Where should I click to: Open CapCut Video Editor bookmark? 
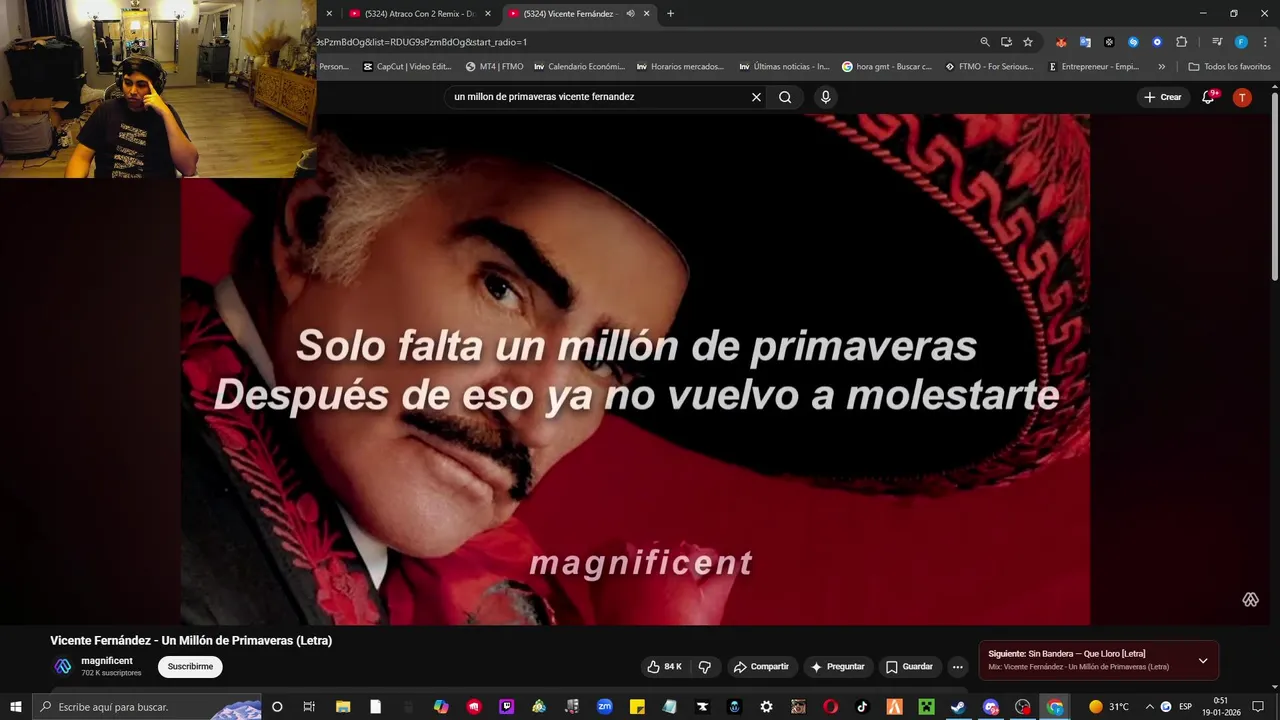point(407,67)
